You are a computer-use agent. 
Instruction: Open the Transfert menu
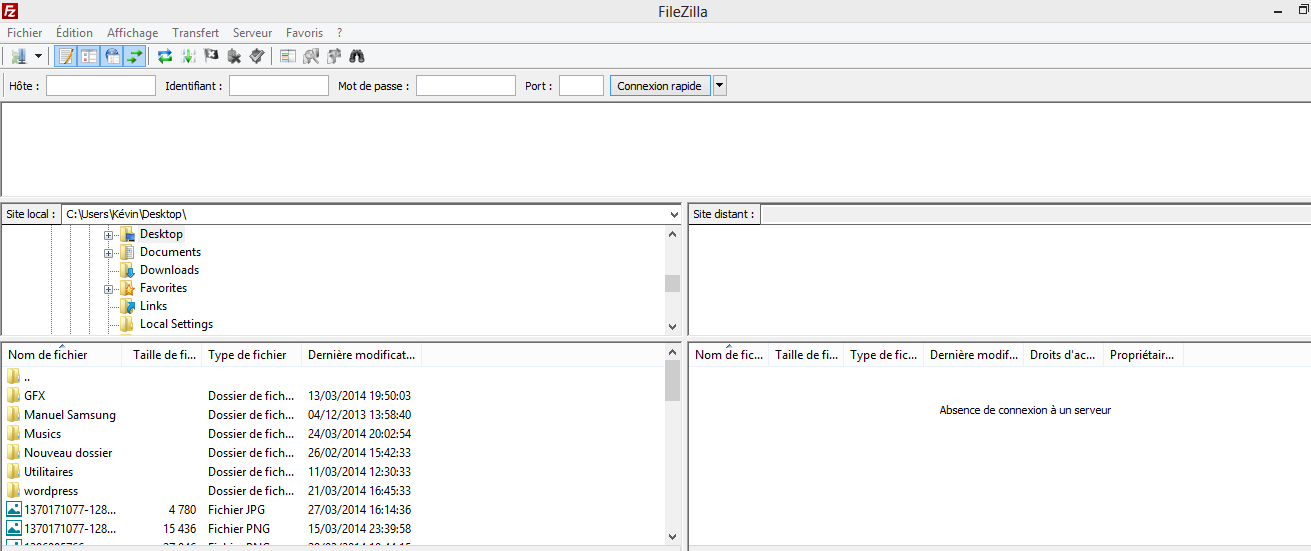[196, 33]
